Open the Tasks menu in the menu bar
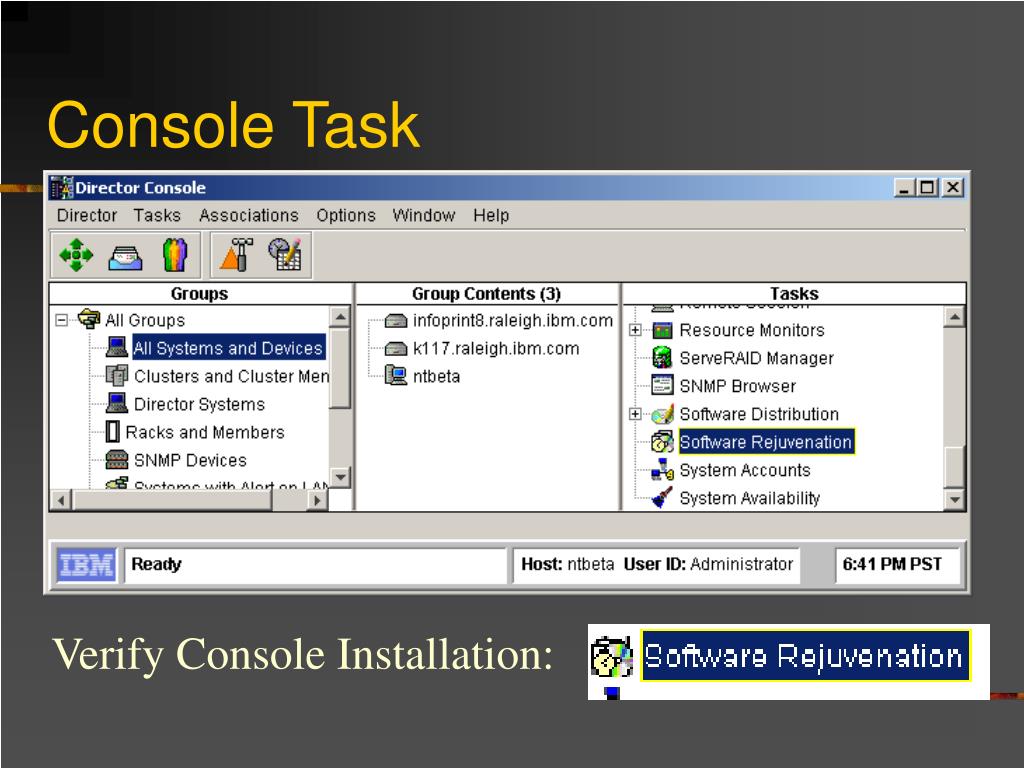 click(x=157, y=216)
